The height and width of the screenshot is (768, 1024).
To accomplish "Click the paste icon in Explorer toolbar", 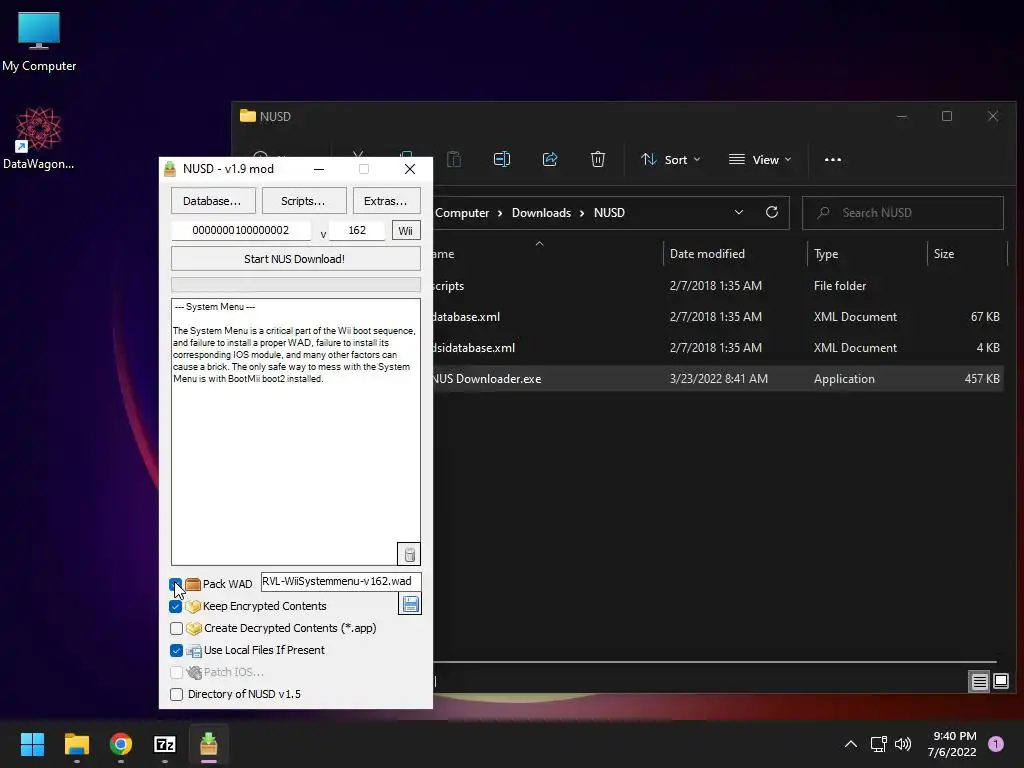I will click(x=454, y=159).
